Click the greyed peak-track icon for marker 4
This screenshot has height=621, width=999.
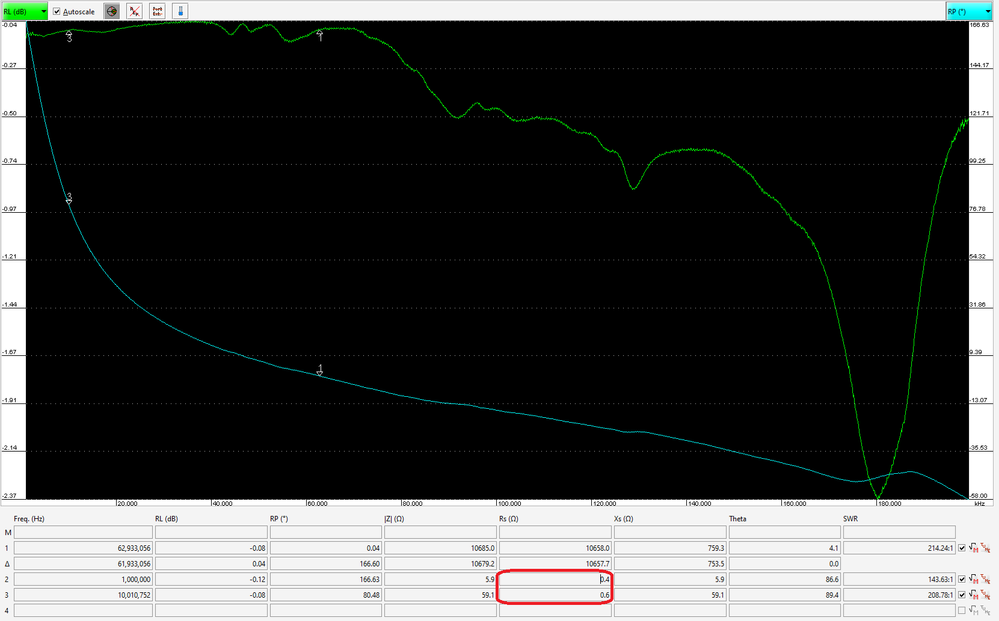986,610
